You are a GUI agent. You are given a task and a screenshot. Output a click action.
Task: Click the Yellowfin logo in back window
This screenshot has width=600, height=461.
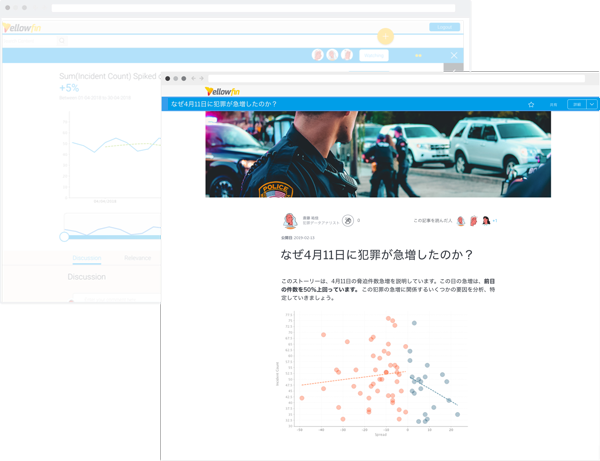tap(22, 28)
